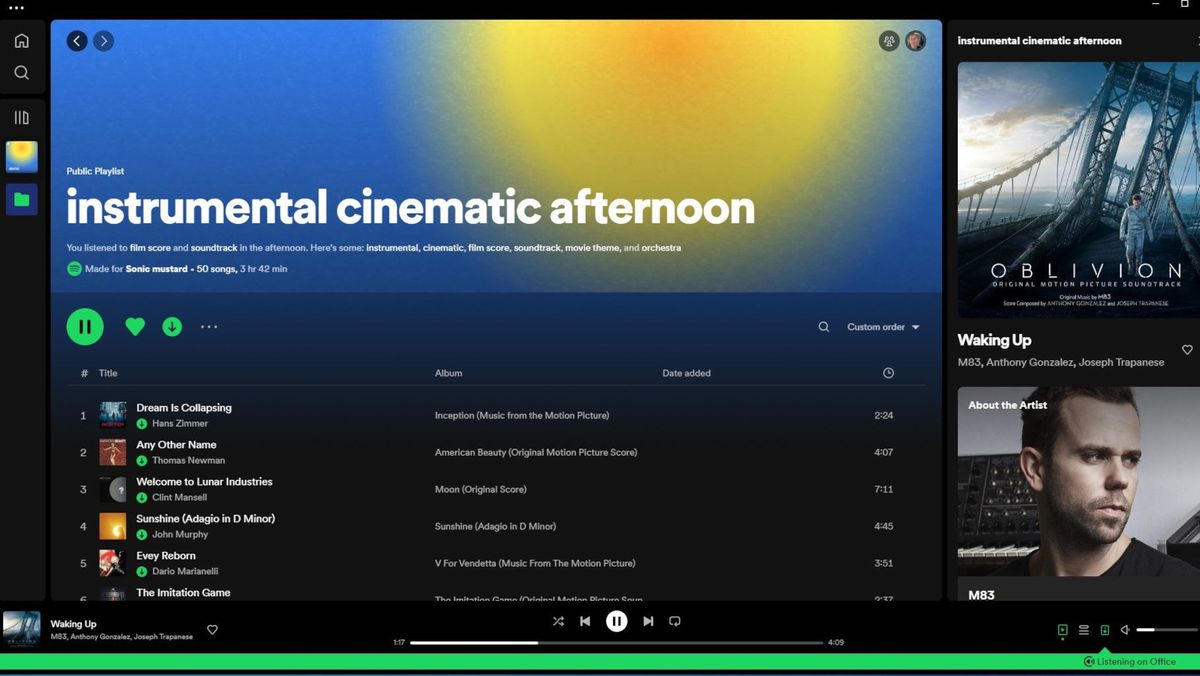The height and width of the screenshot is (676, 1200).
Task: Sort by the duration clock icon
Action: (x=888, y=373)
